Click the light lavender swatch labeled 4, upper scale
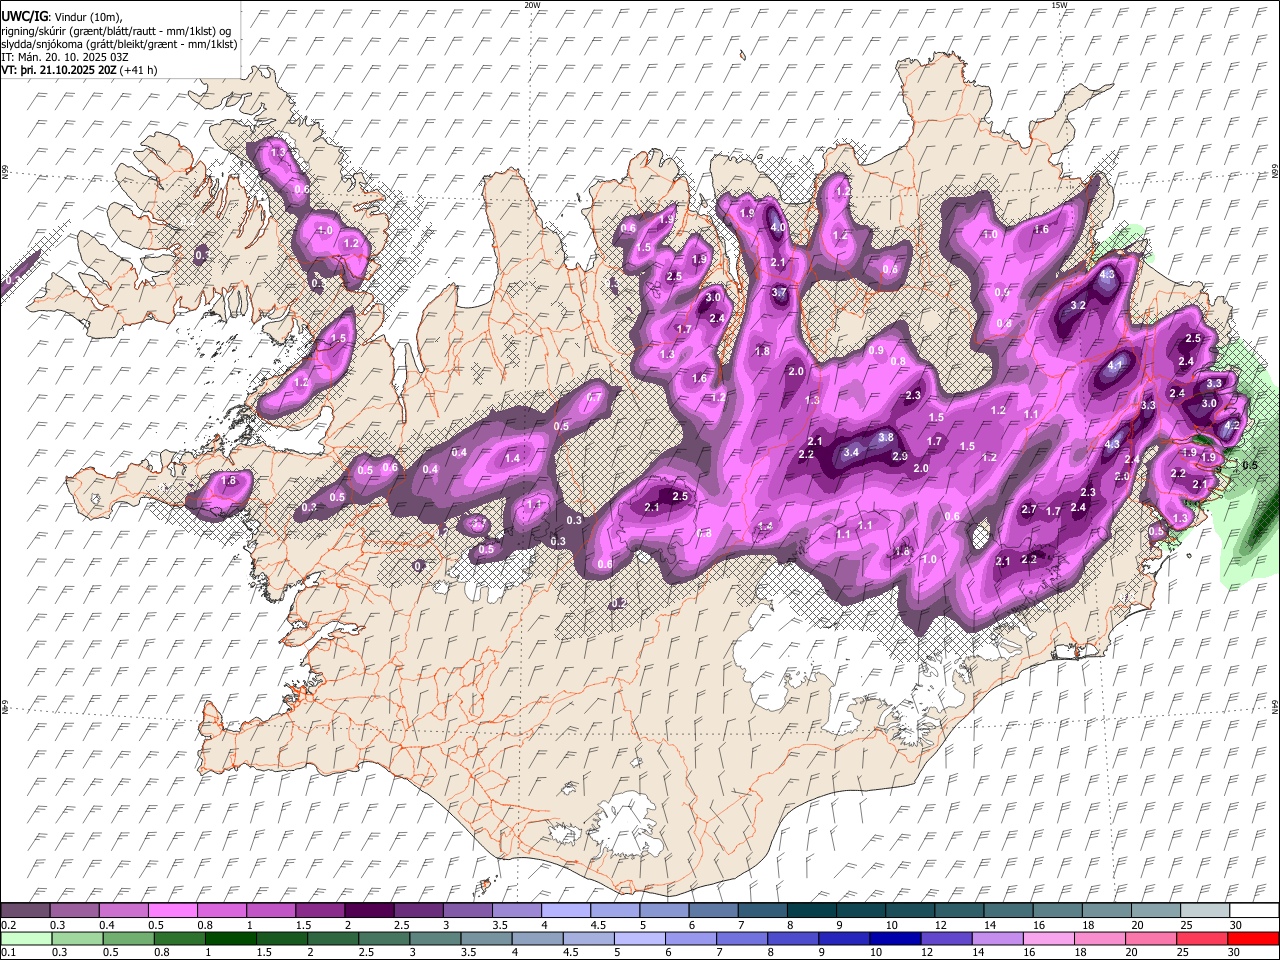The image size is (1280, 960). click(x=564, y=911)
